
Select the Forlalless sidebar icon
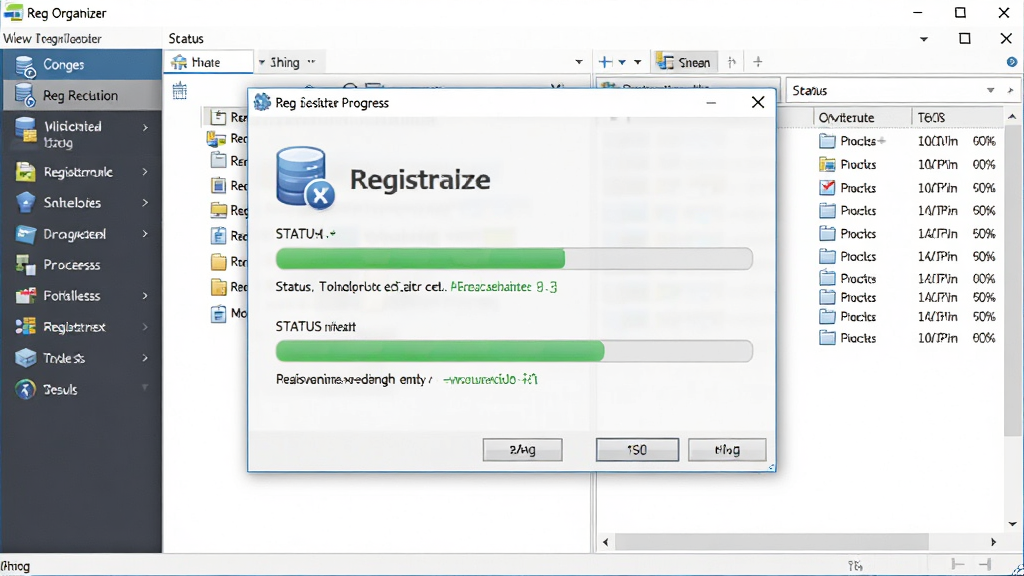pos(25,296)
